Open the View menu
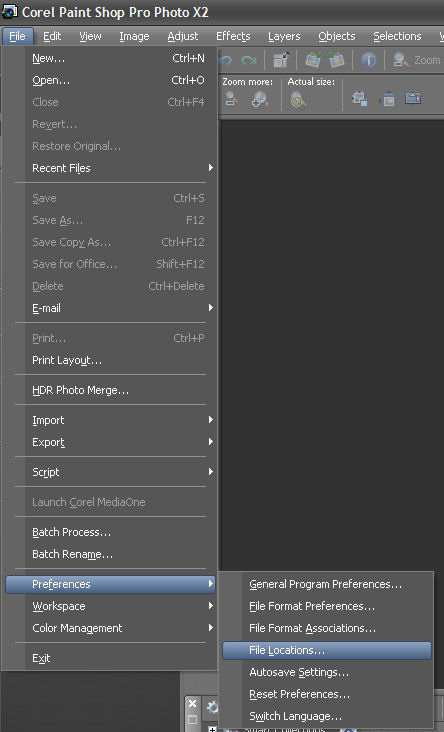This screenshot has width=444, height=732. click(x=90, y=36)
